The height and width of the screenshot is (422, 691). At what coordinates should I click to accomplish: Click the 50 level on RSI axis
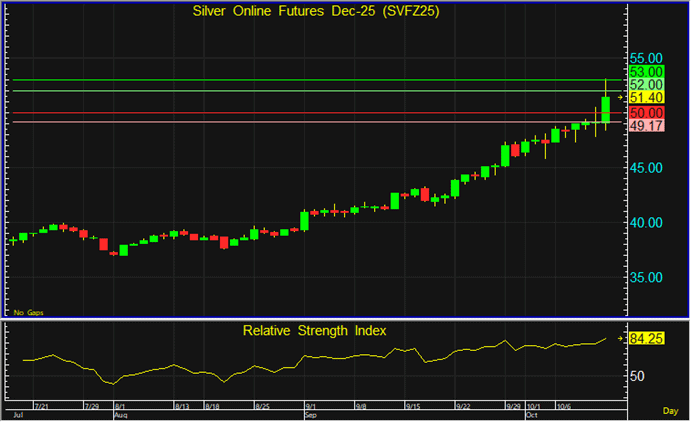click(x=637, y=376)
